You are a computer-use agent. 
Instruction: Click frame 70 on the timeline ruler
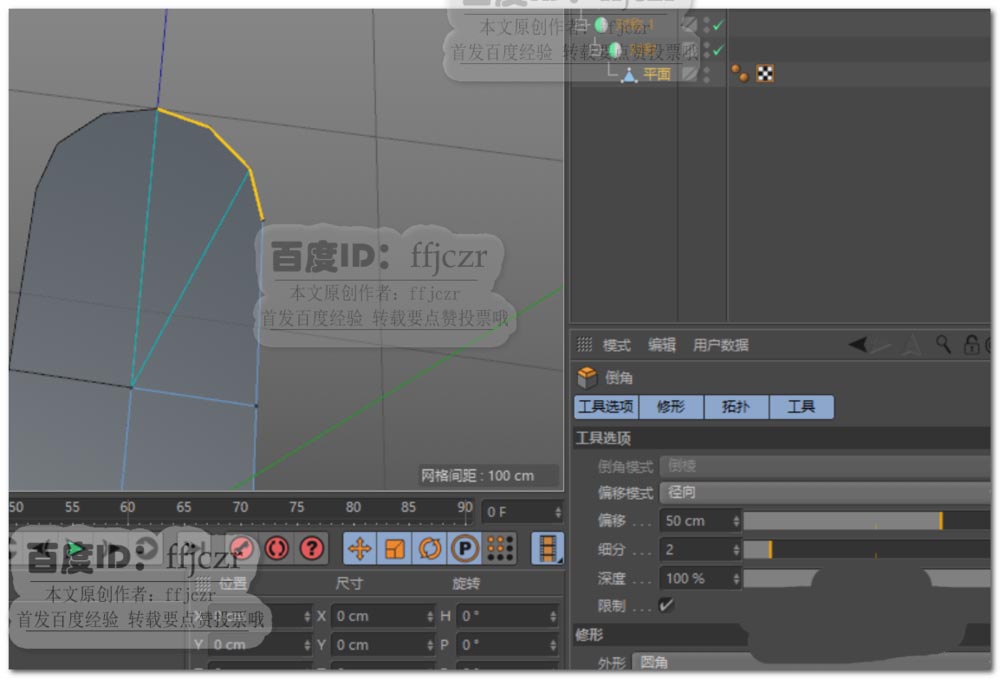[x=240, y=507]
